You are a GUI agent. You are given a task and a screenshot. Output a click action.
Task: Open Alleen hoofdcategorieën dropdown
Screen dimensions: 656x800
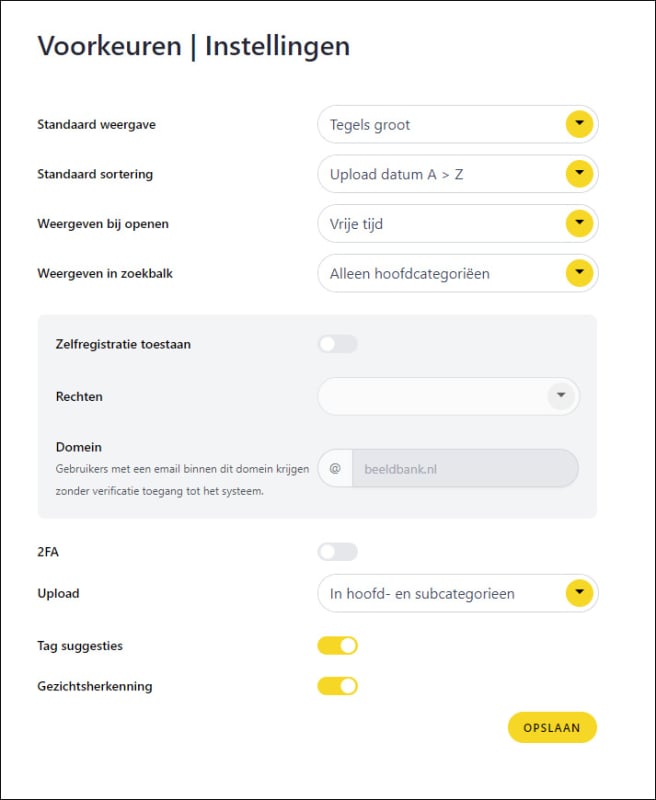(458, 273)
